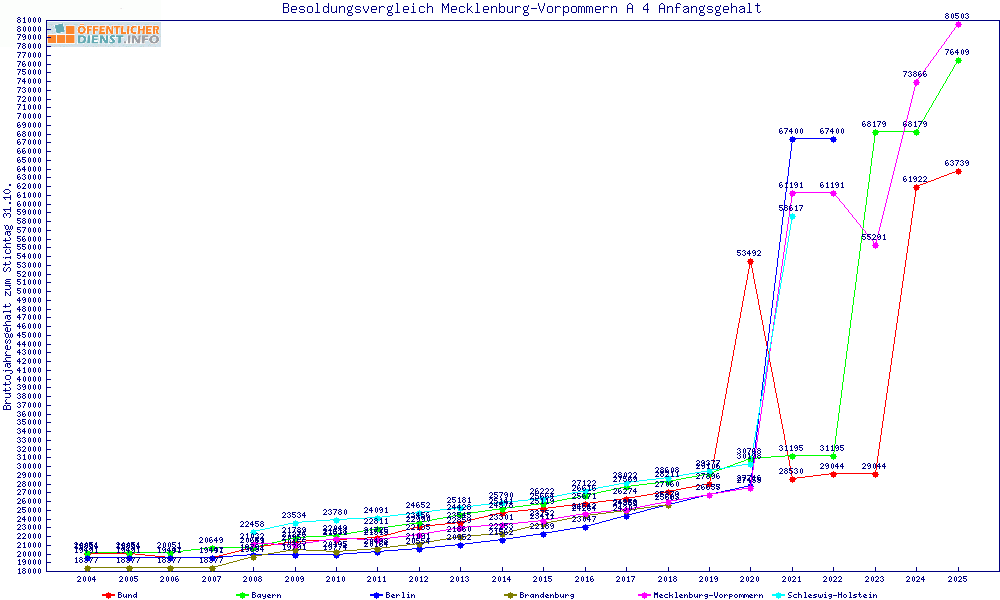
Task: Click the red data point labeled 63739
Action: point(958,171)
